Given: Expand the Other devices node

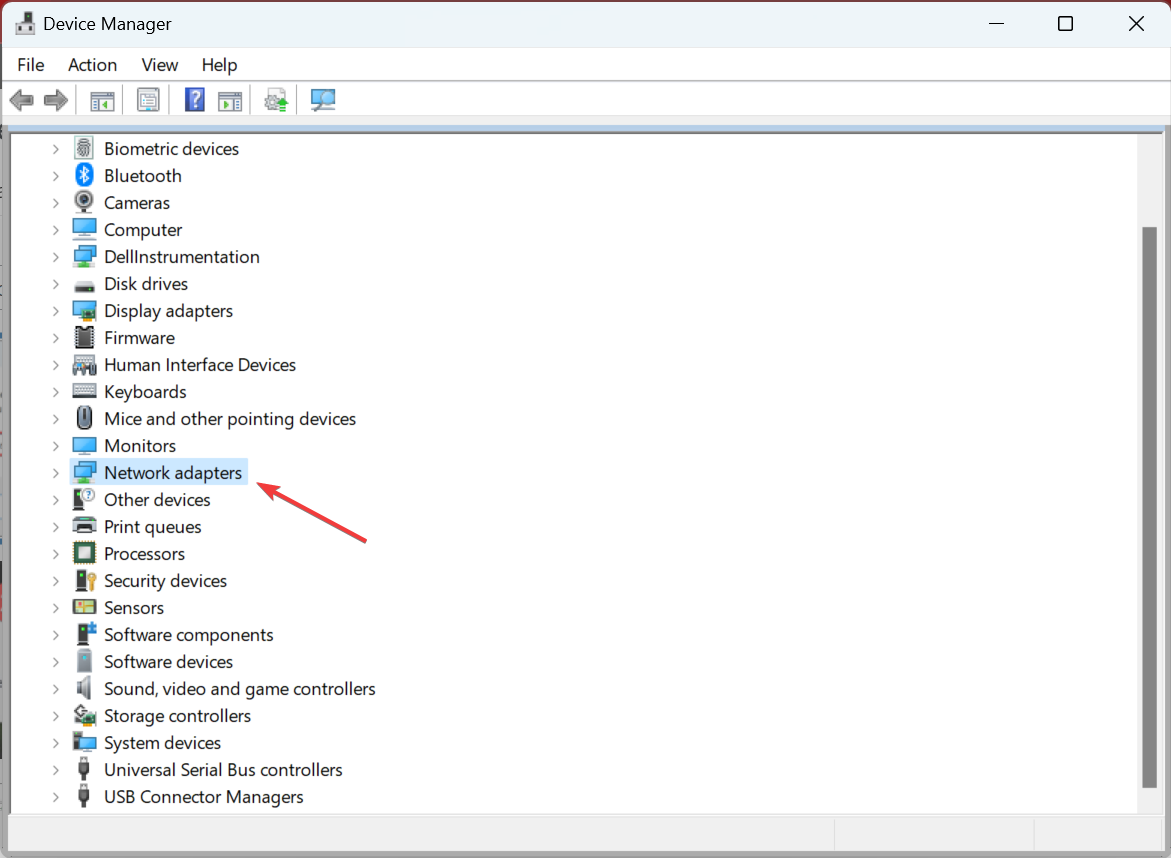Looking at the screenshot, I should point(56,500).
